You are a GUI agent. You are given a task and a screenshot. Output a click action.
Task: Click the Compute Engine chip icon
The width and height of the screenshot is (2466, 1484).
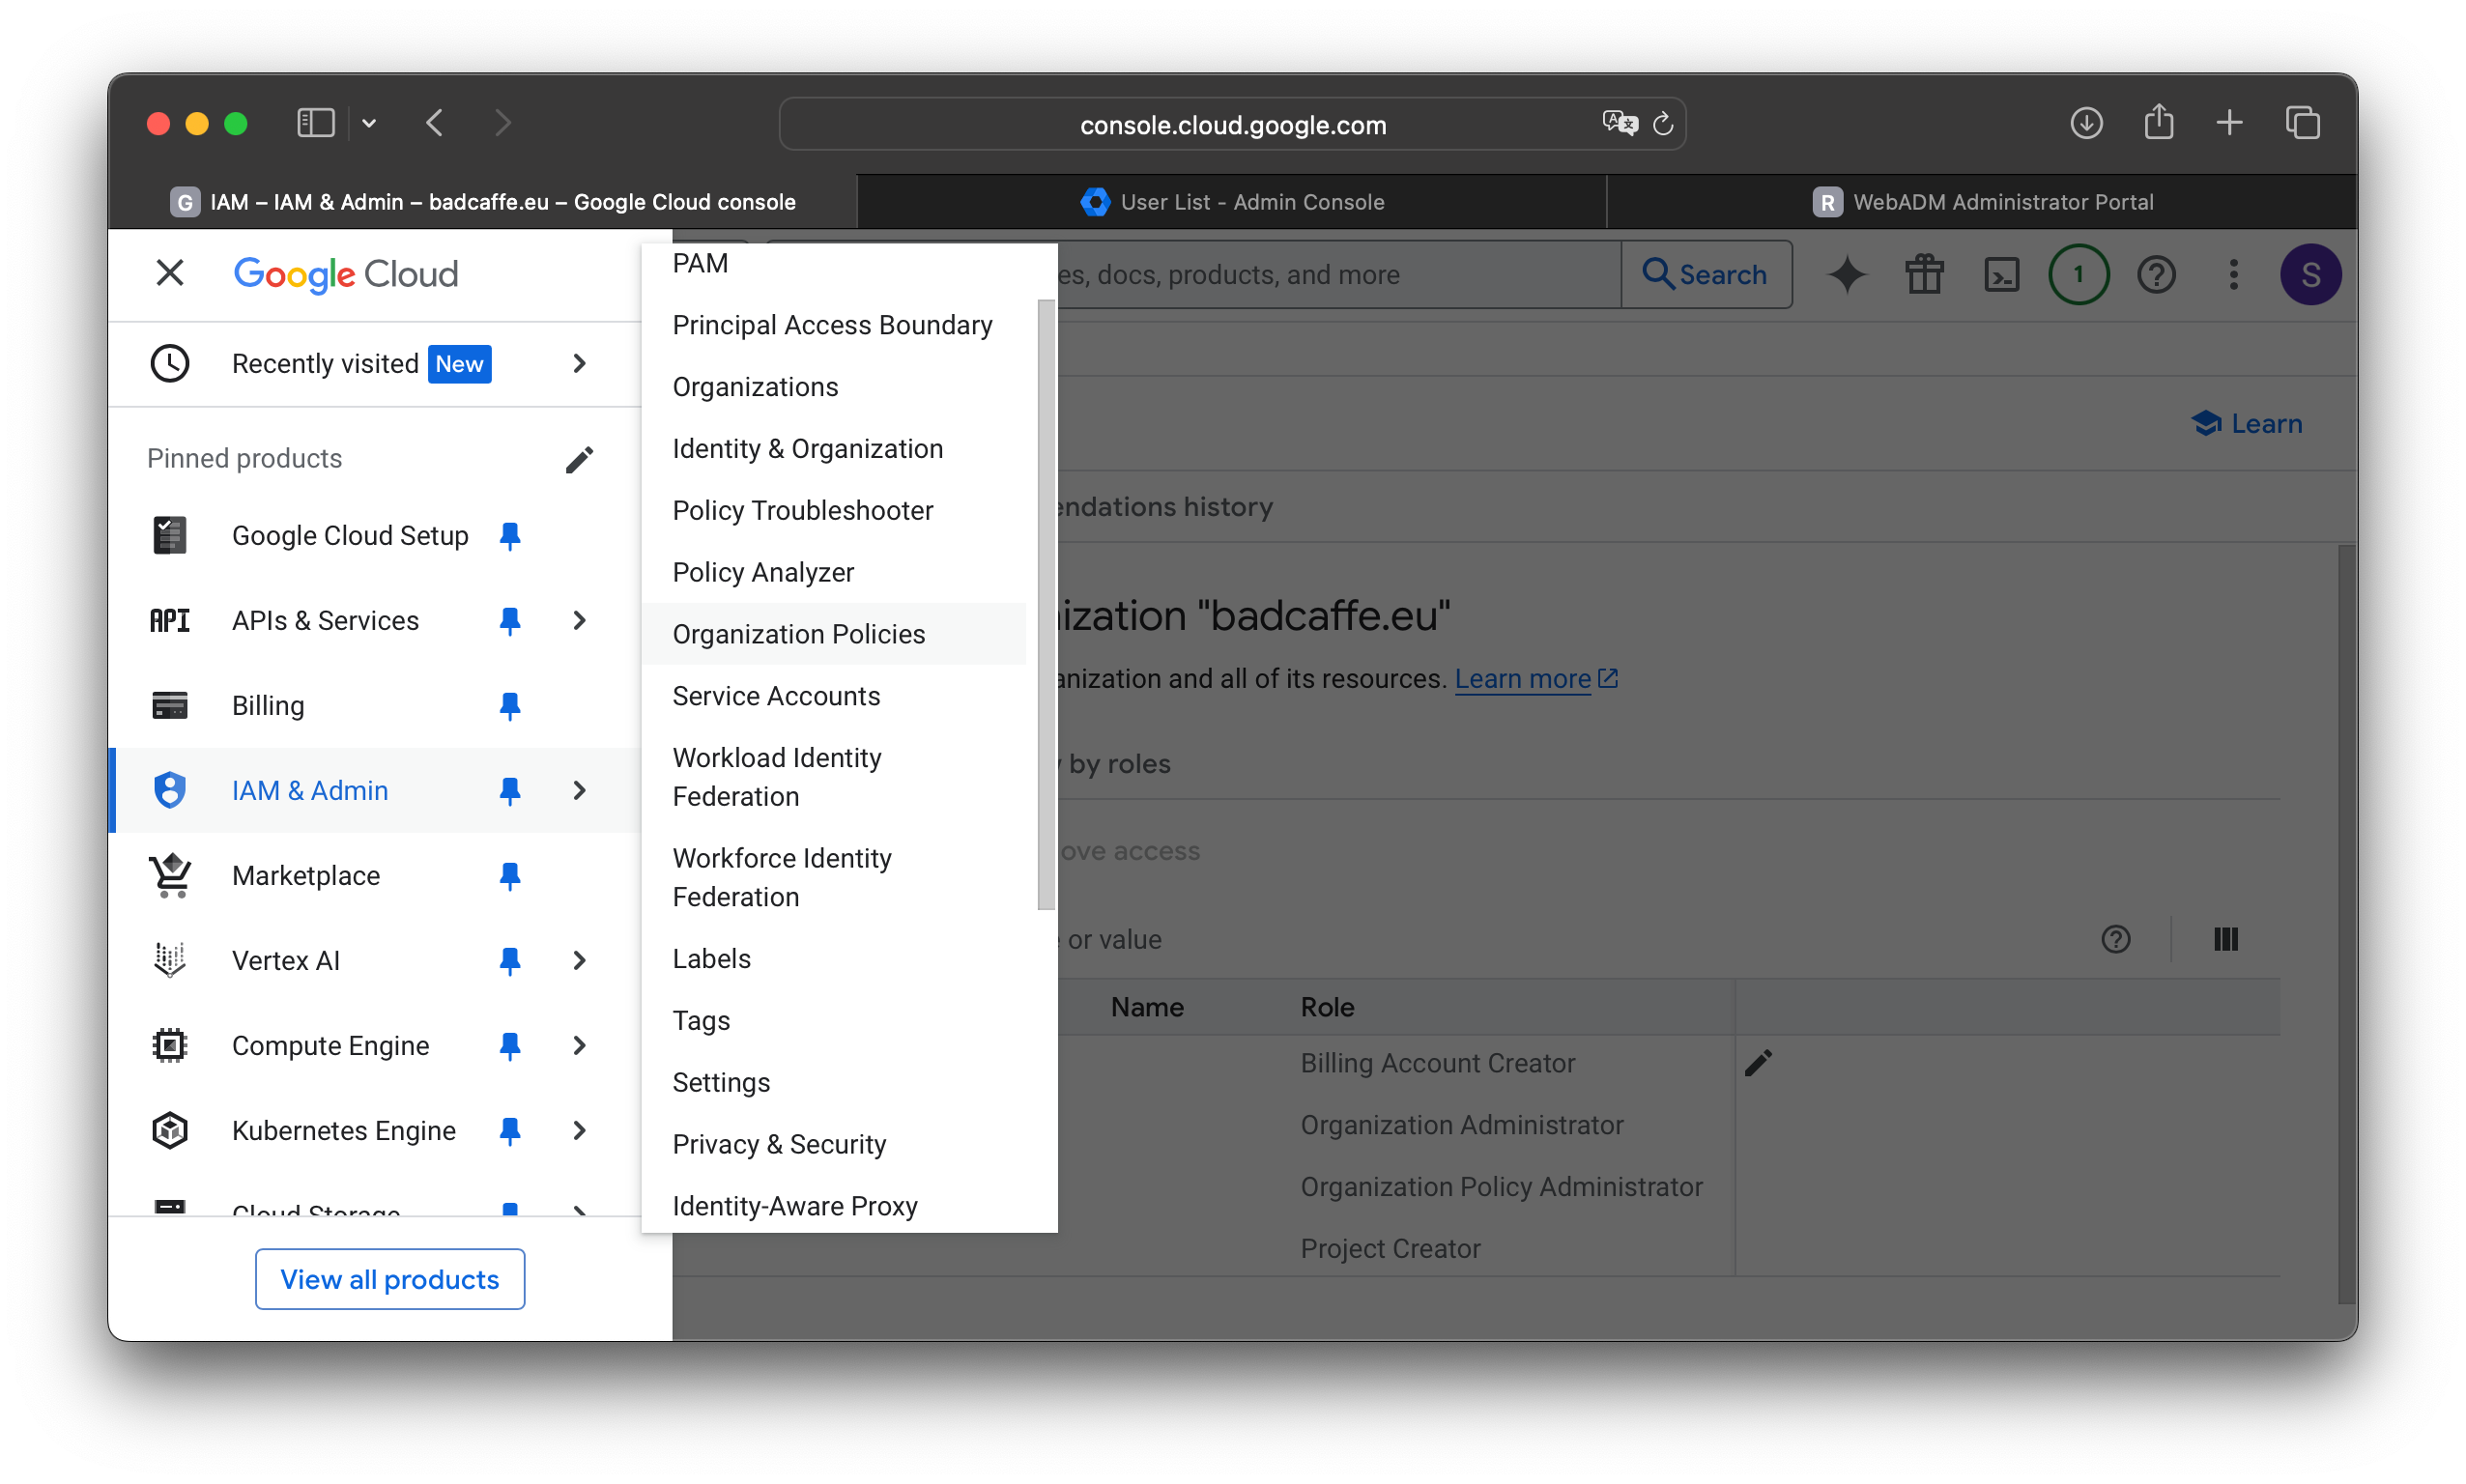[170, 1045]
